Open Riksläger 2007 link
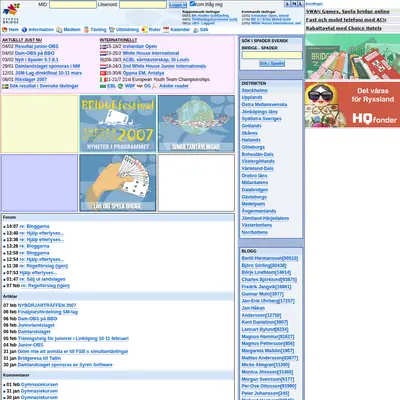Viewport: 400px width, 400px height. pyautogui.click(x=31, y=80)
